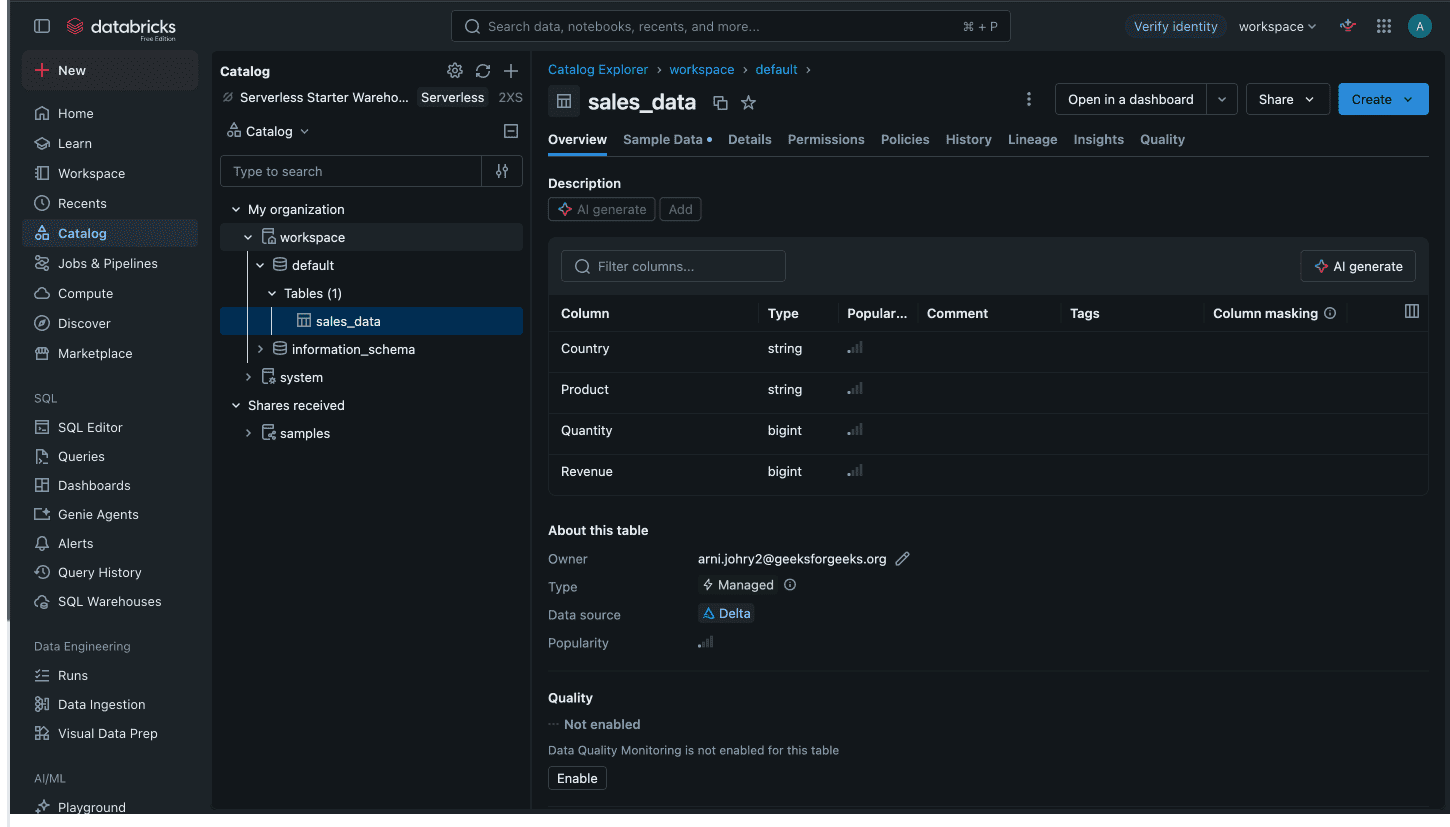1450x827 pixels.
Task: Open the Catalog view dropdown
Action: [268, 131]
